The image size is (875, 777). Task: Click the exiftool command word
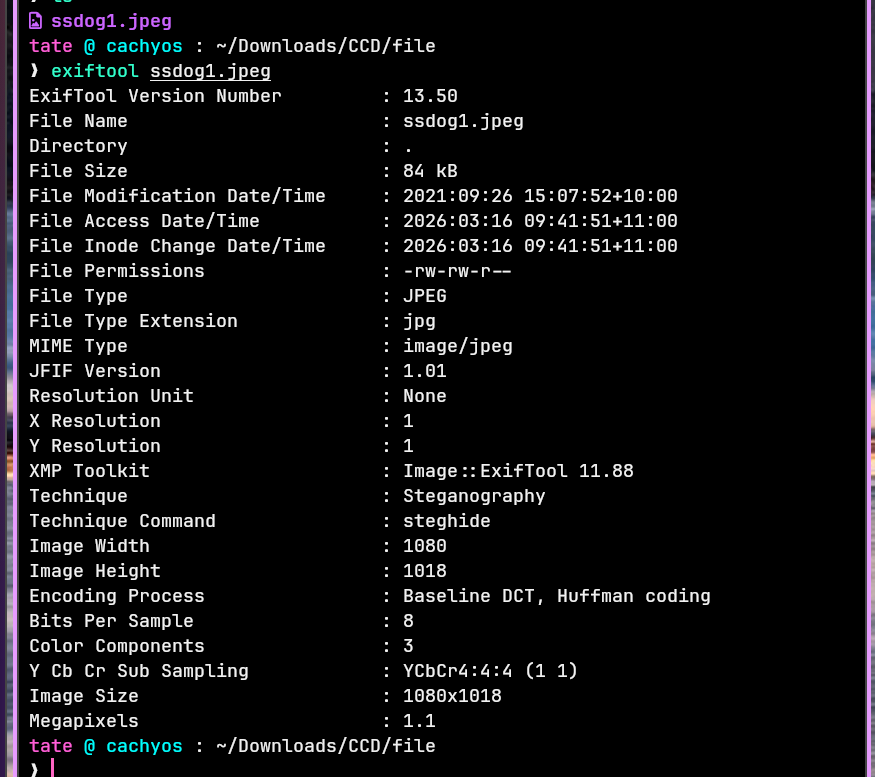95,71
